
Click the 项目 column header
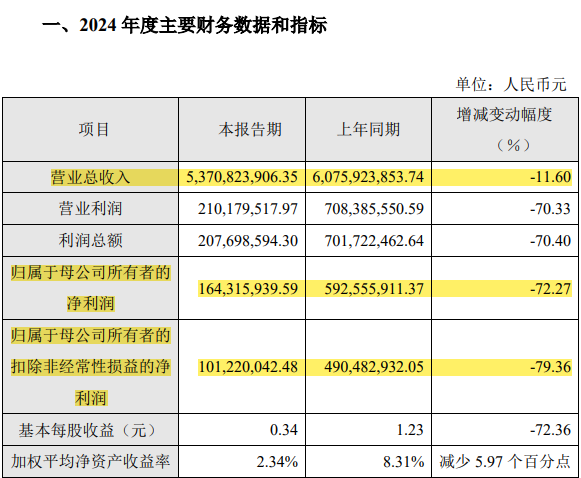click(x=93, y=130)
